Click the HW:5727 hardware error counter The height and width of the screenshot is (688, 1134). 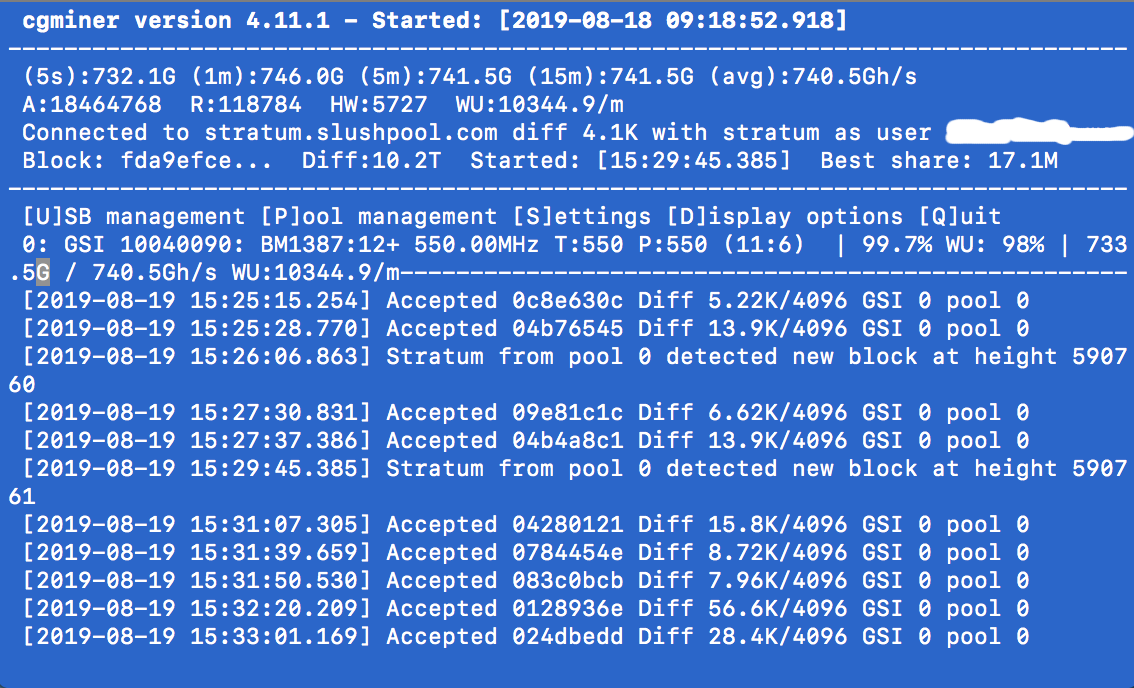(379, 105)
